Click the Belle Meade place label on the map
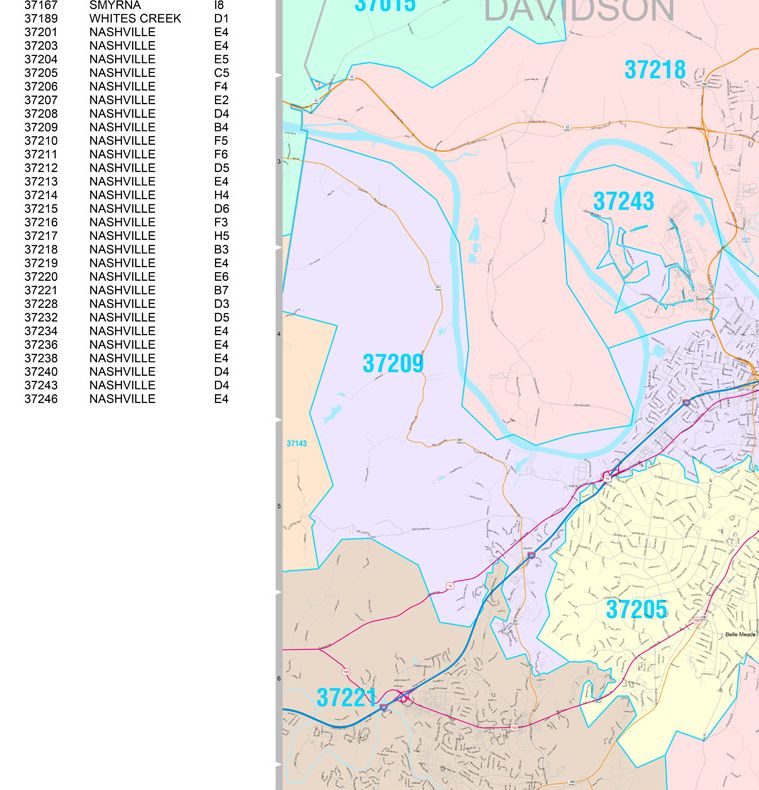The image size is (759, 790). point(740,634)
